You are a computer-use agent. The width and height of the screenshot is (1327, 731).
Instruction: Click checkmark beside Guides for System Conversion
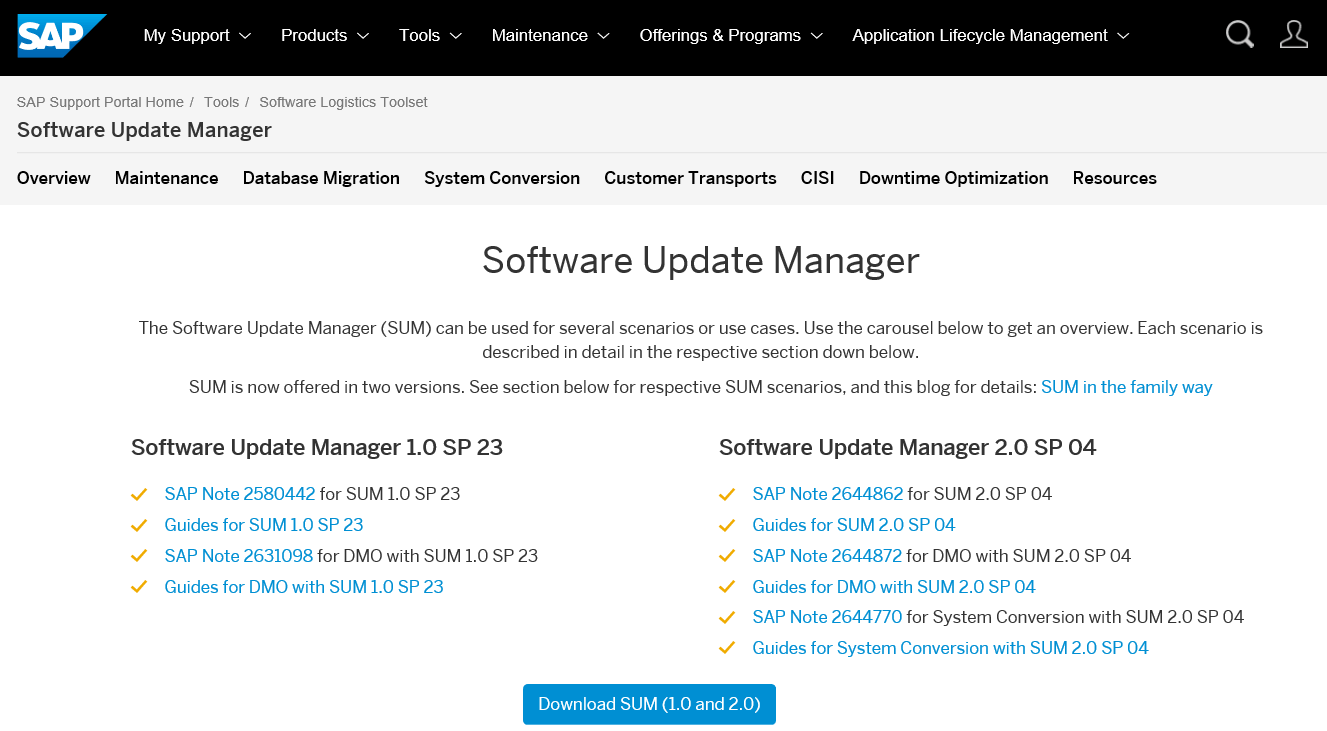coord(727,649)
